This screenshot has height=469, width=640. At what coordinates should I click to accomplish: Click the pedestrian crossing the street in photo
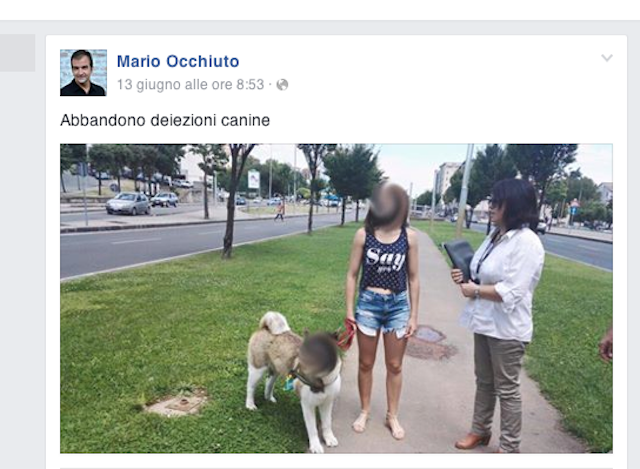(280, 211)
